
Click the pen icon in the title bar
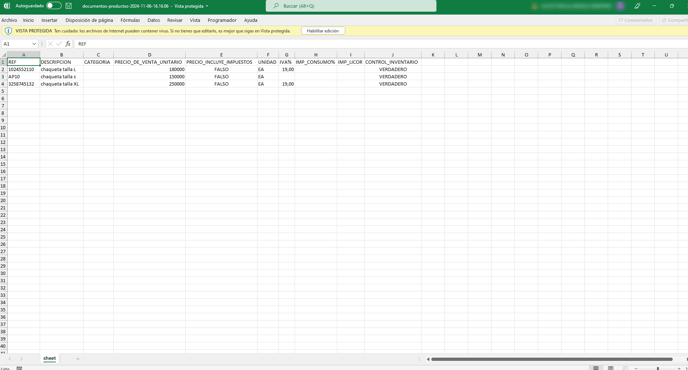tap(637, 6)
